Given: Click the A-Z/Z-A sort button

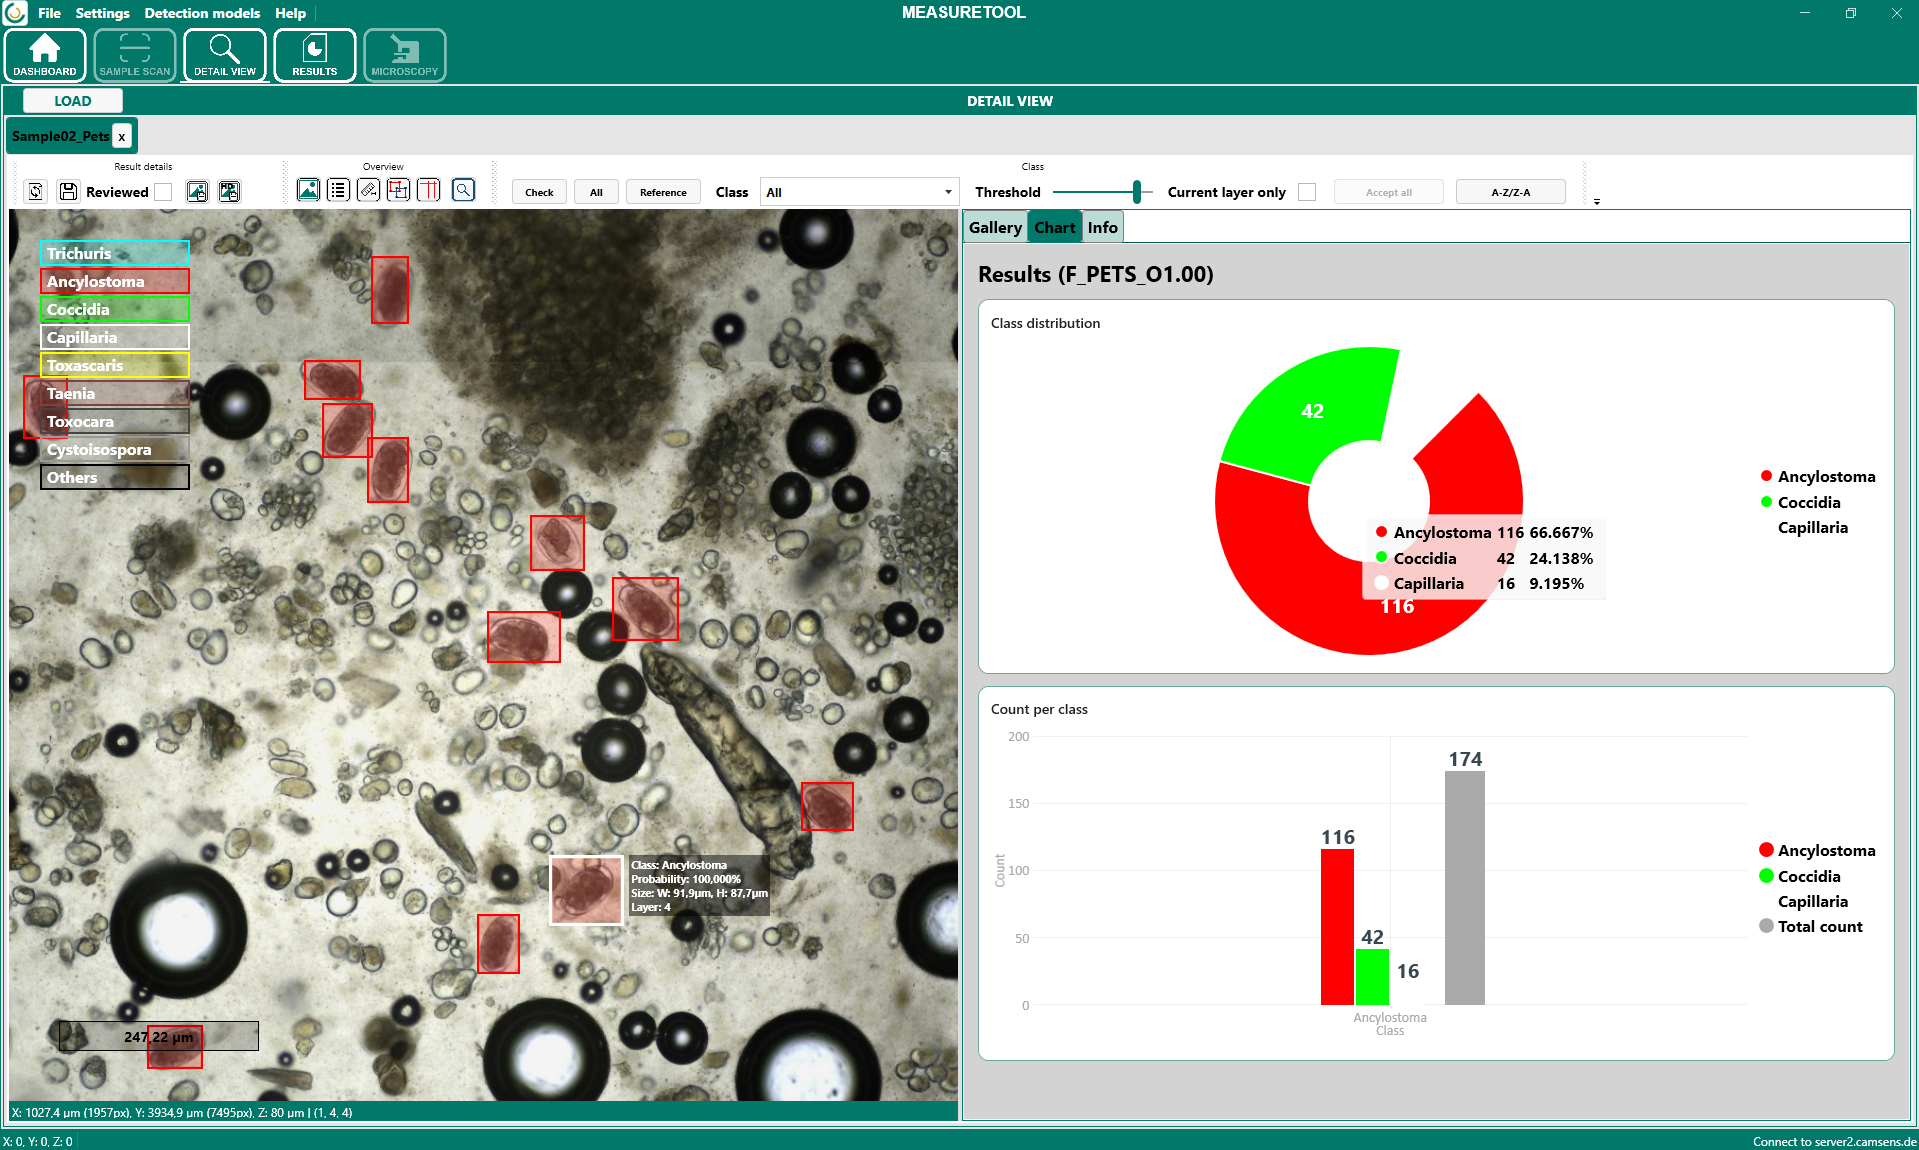Looking at the screenshot, I should (1510, 192).
